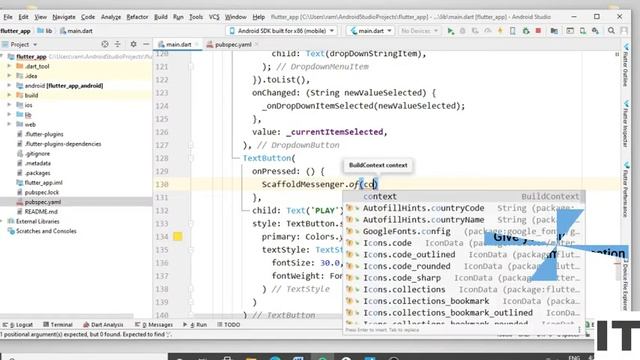This screenshot has width=640, height=360.
Task: Expand the lib folder in tree
Action: point(9,115)
